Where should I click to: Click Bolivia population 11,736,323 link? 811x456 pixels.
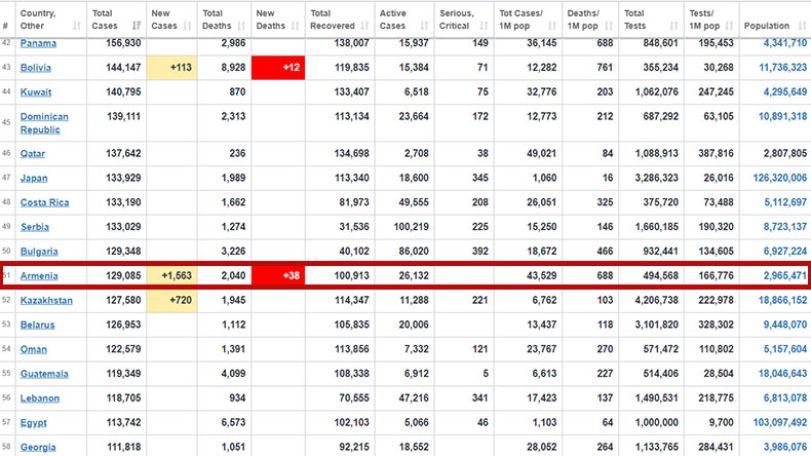(x=783, y=67)
